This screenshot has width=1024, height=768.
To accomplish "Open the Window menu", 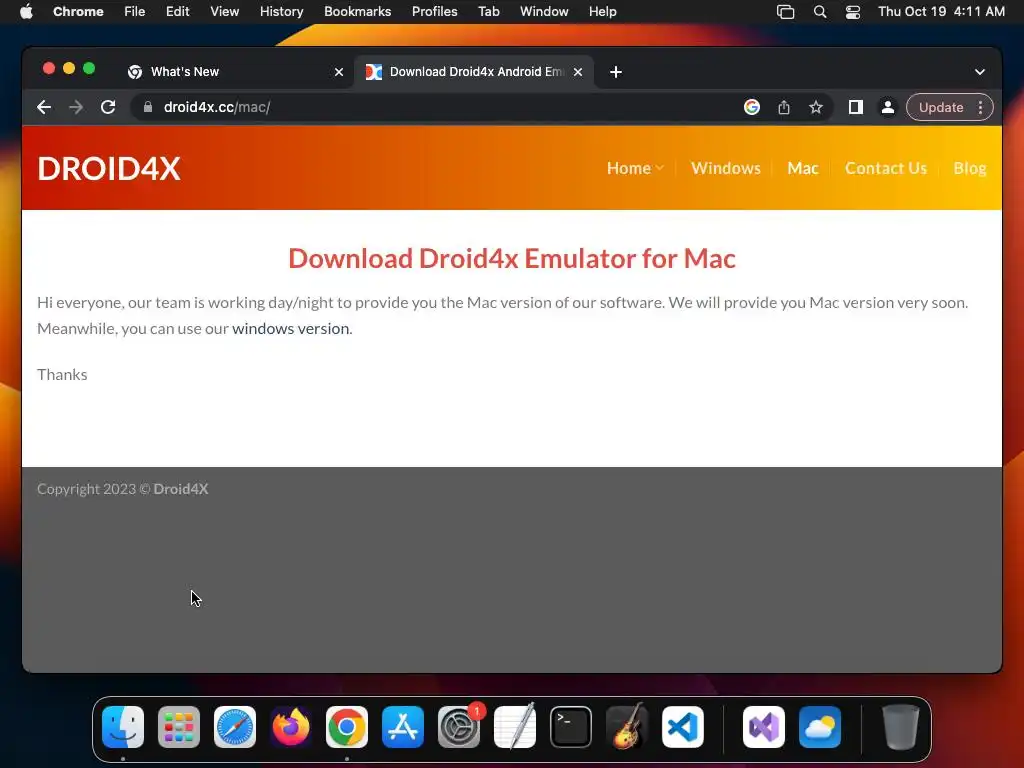I will (x=544, y=12).
